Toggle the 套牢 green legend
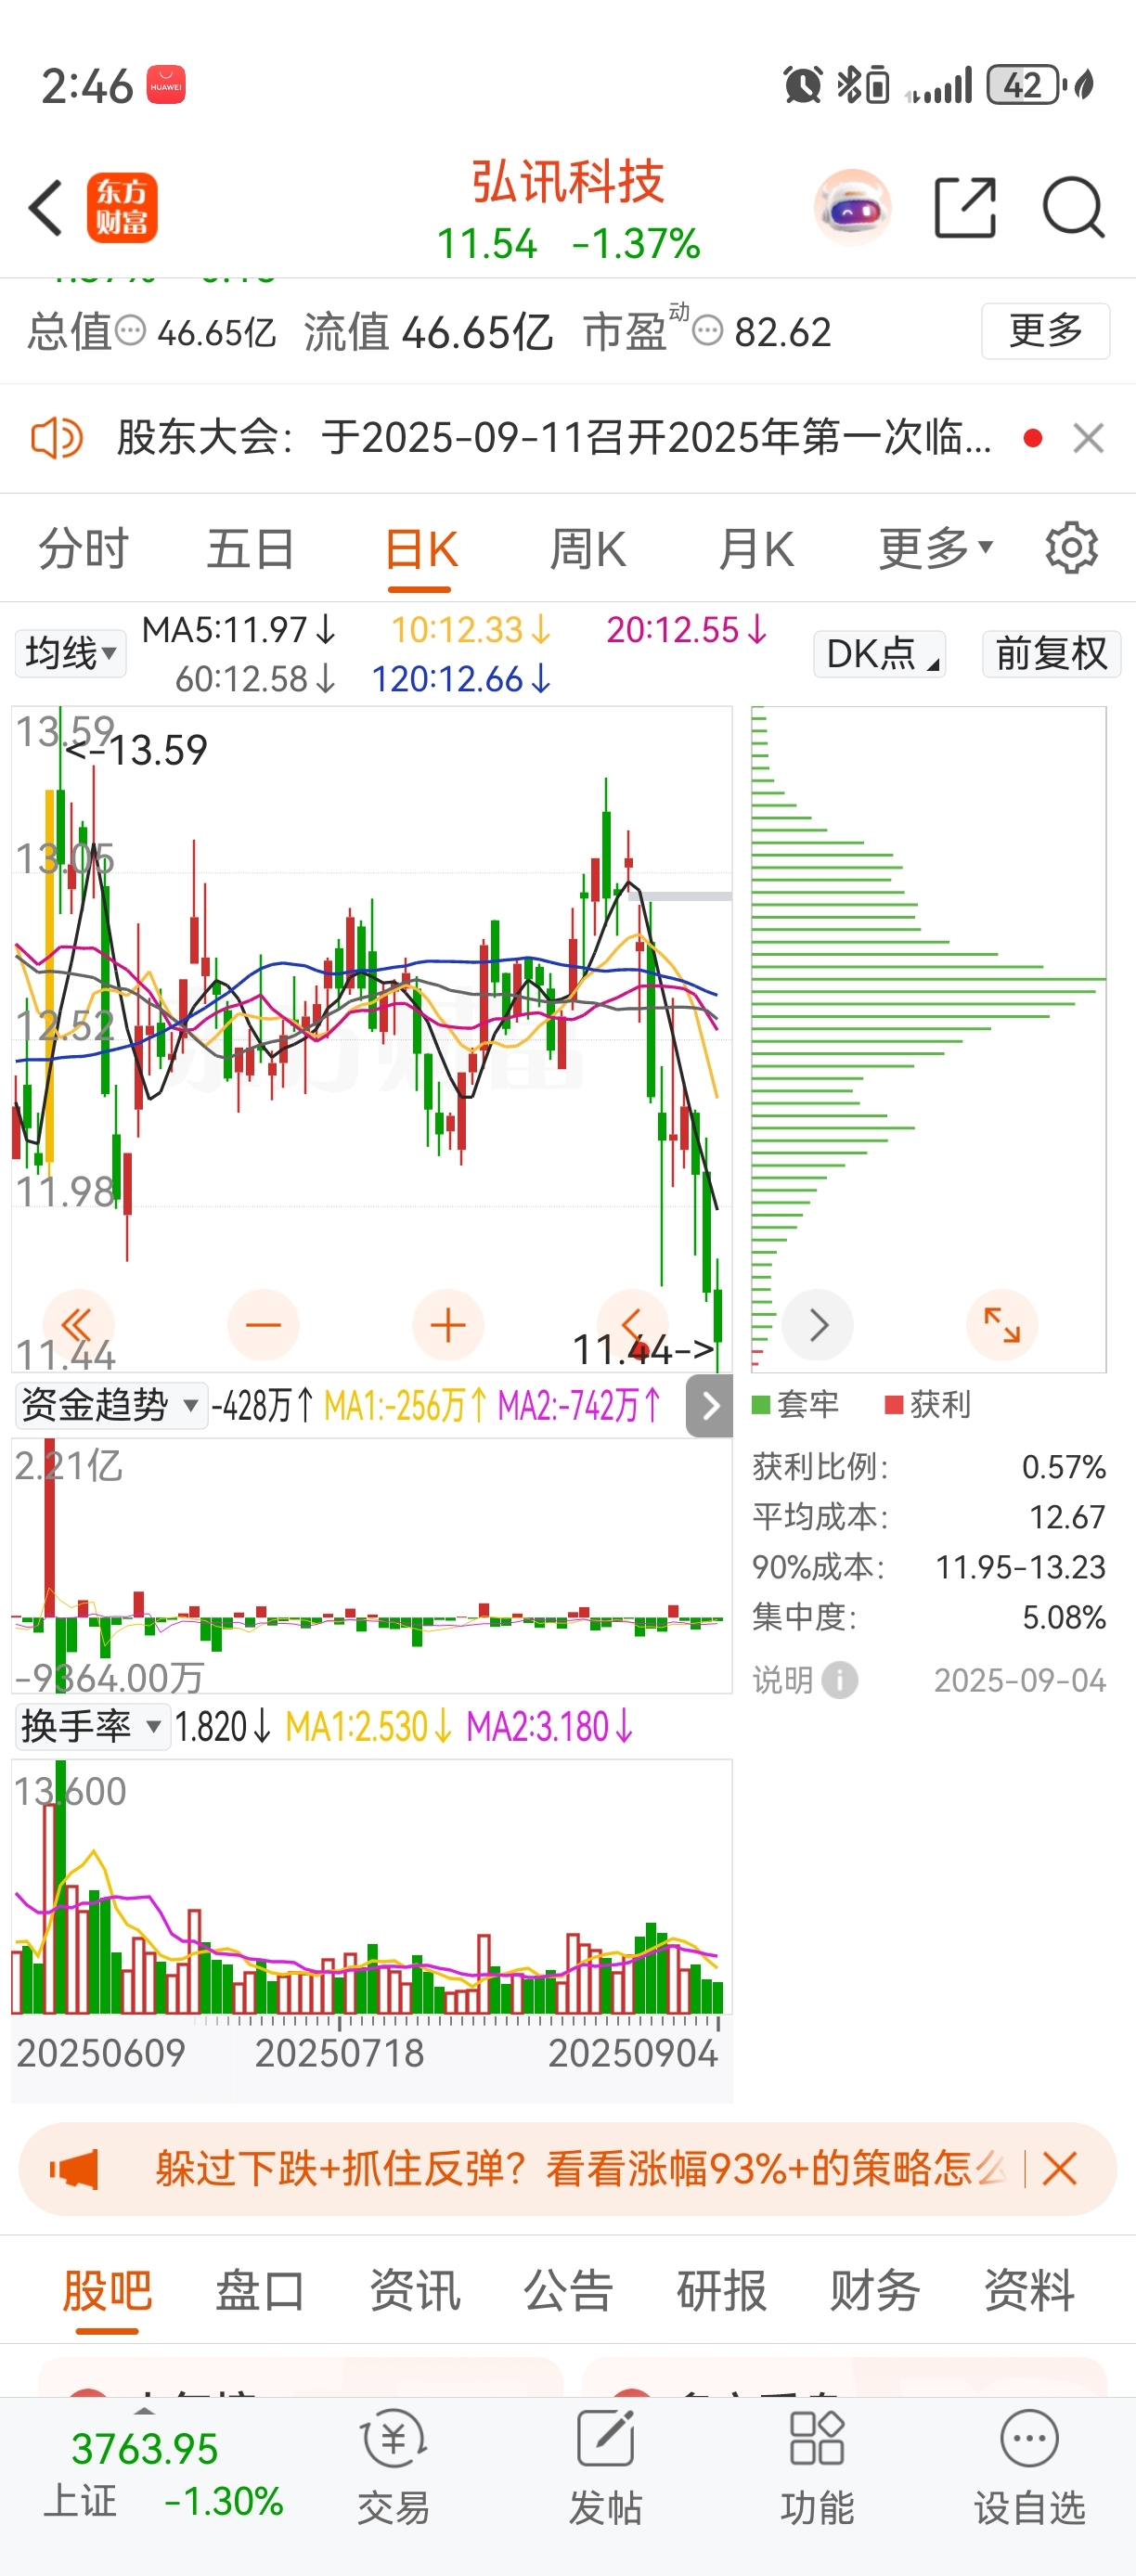This screenshot has height=2576, width=1136. tap(795, 1405)
